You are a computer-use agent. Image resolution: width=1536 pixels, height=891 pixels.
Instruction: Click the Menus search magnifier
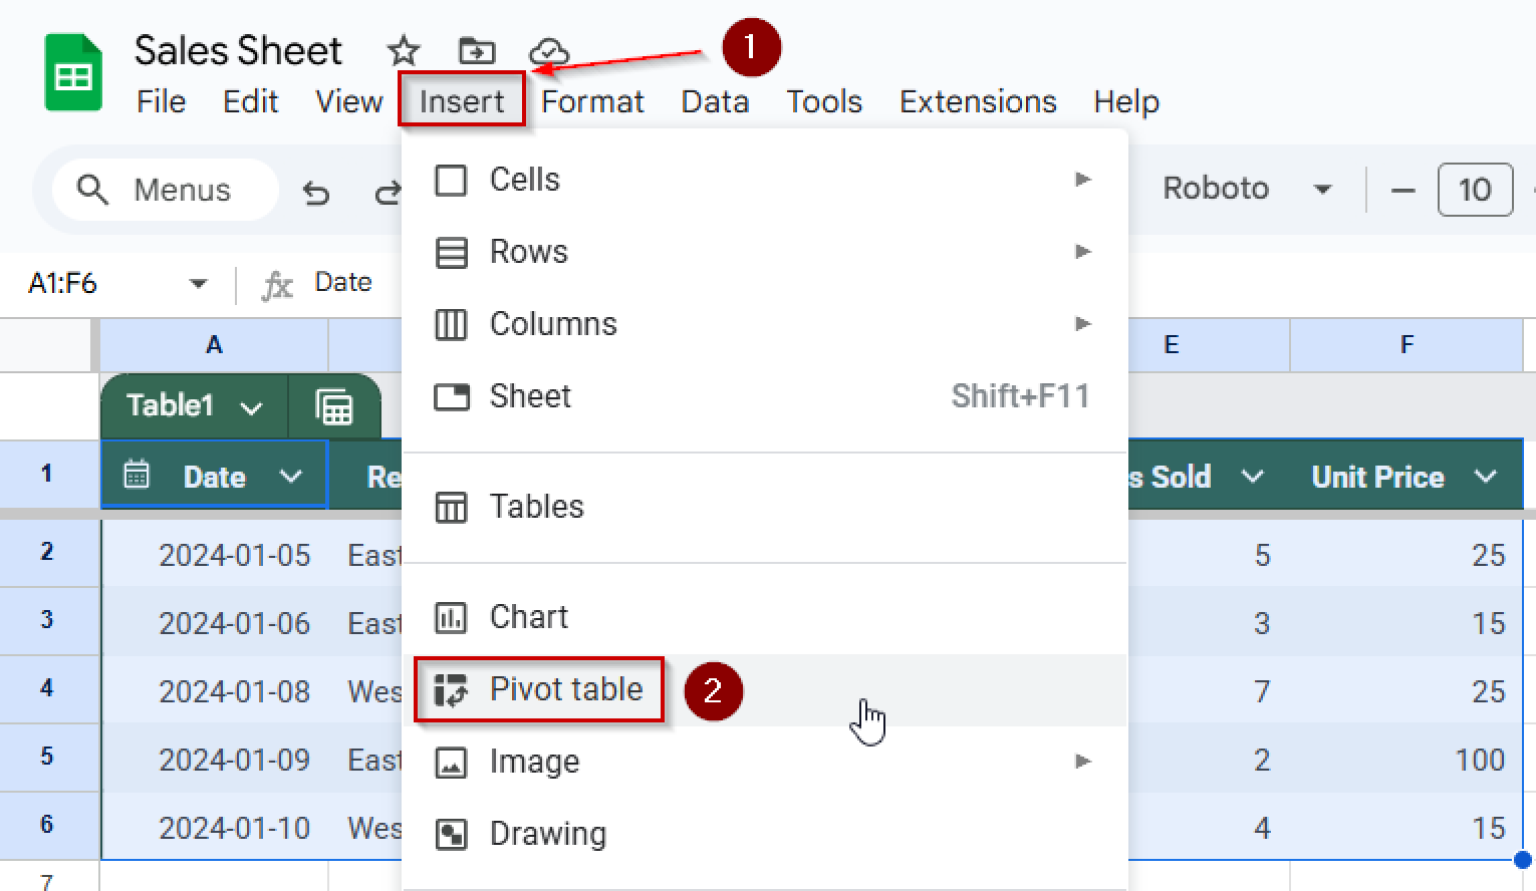[x=93, y=189]
